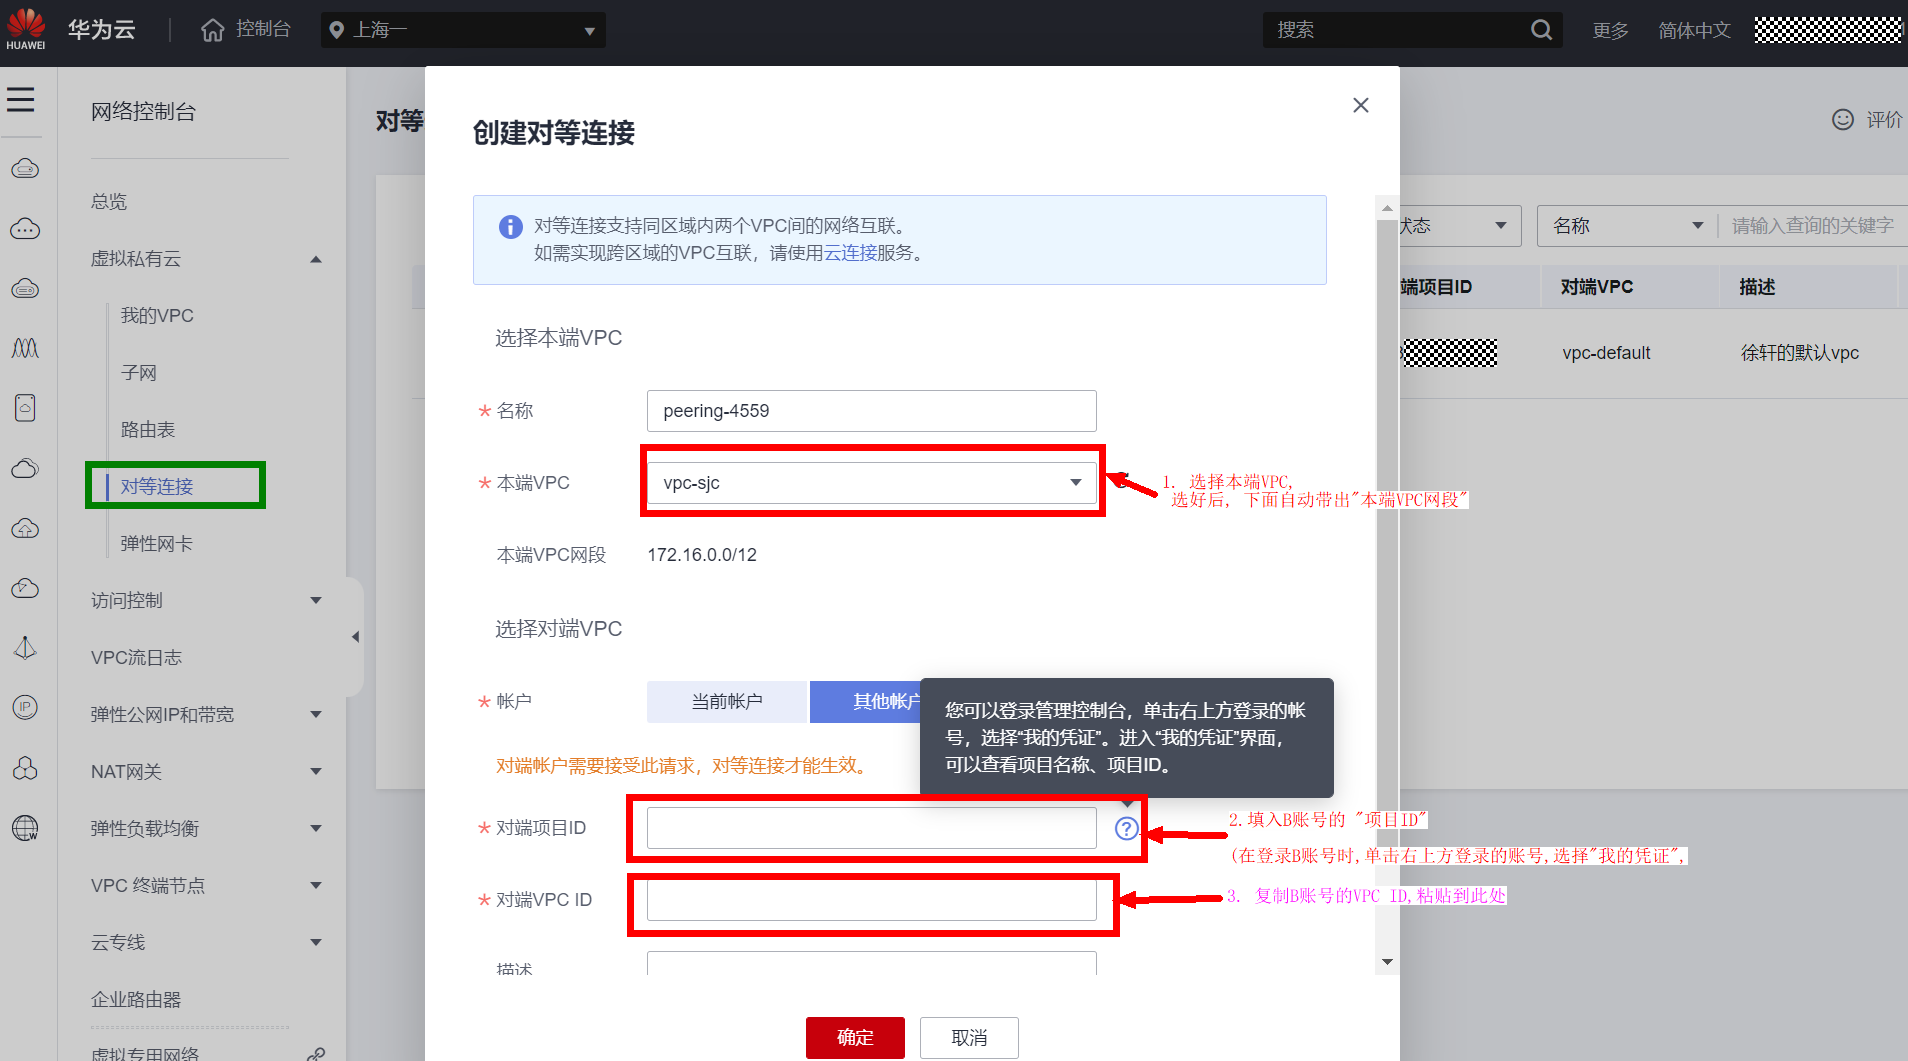
Task: Click the Huawei Cloud logo
Action: (x=26, y=29)
